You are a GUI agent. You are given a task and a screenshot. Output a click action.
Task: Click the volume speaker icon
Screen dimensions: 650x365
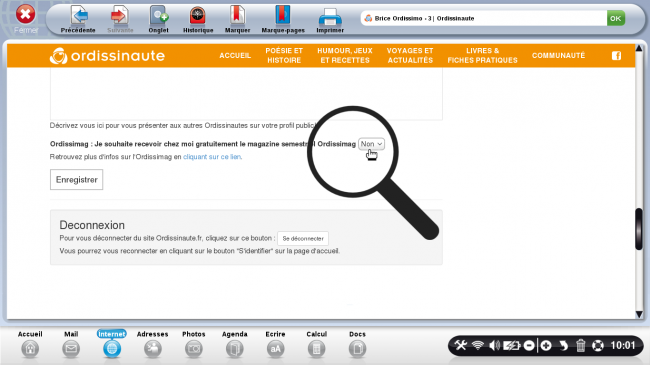(x=495, y=345)
